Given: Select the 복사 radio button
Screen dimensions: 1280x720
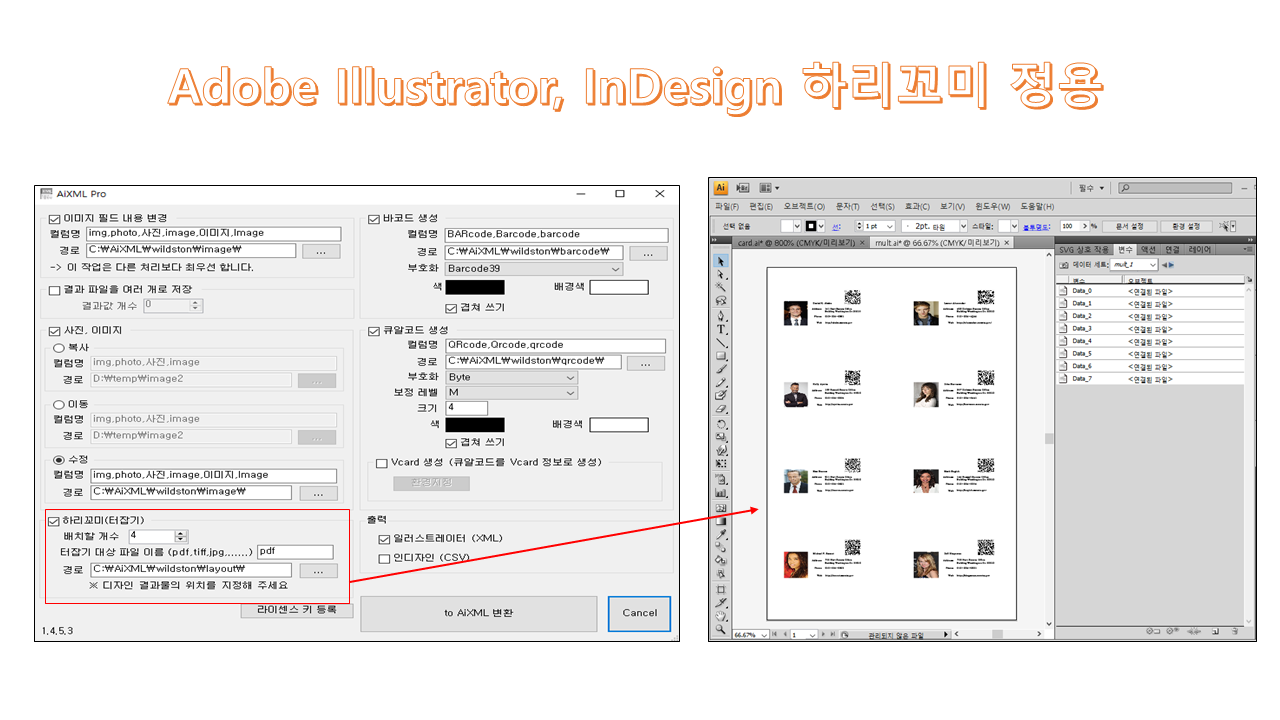Looking at the screenshot, I should coord(58,347).
